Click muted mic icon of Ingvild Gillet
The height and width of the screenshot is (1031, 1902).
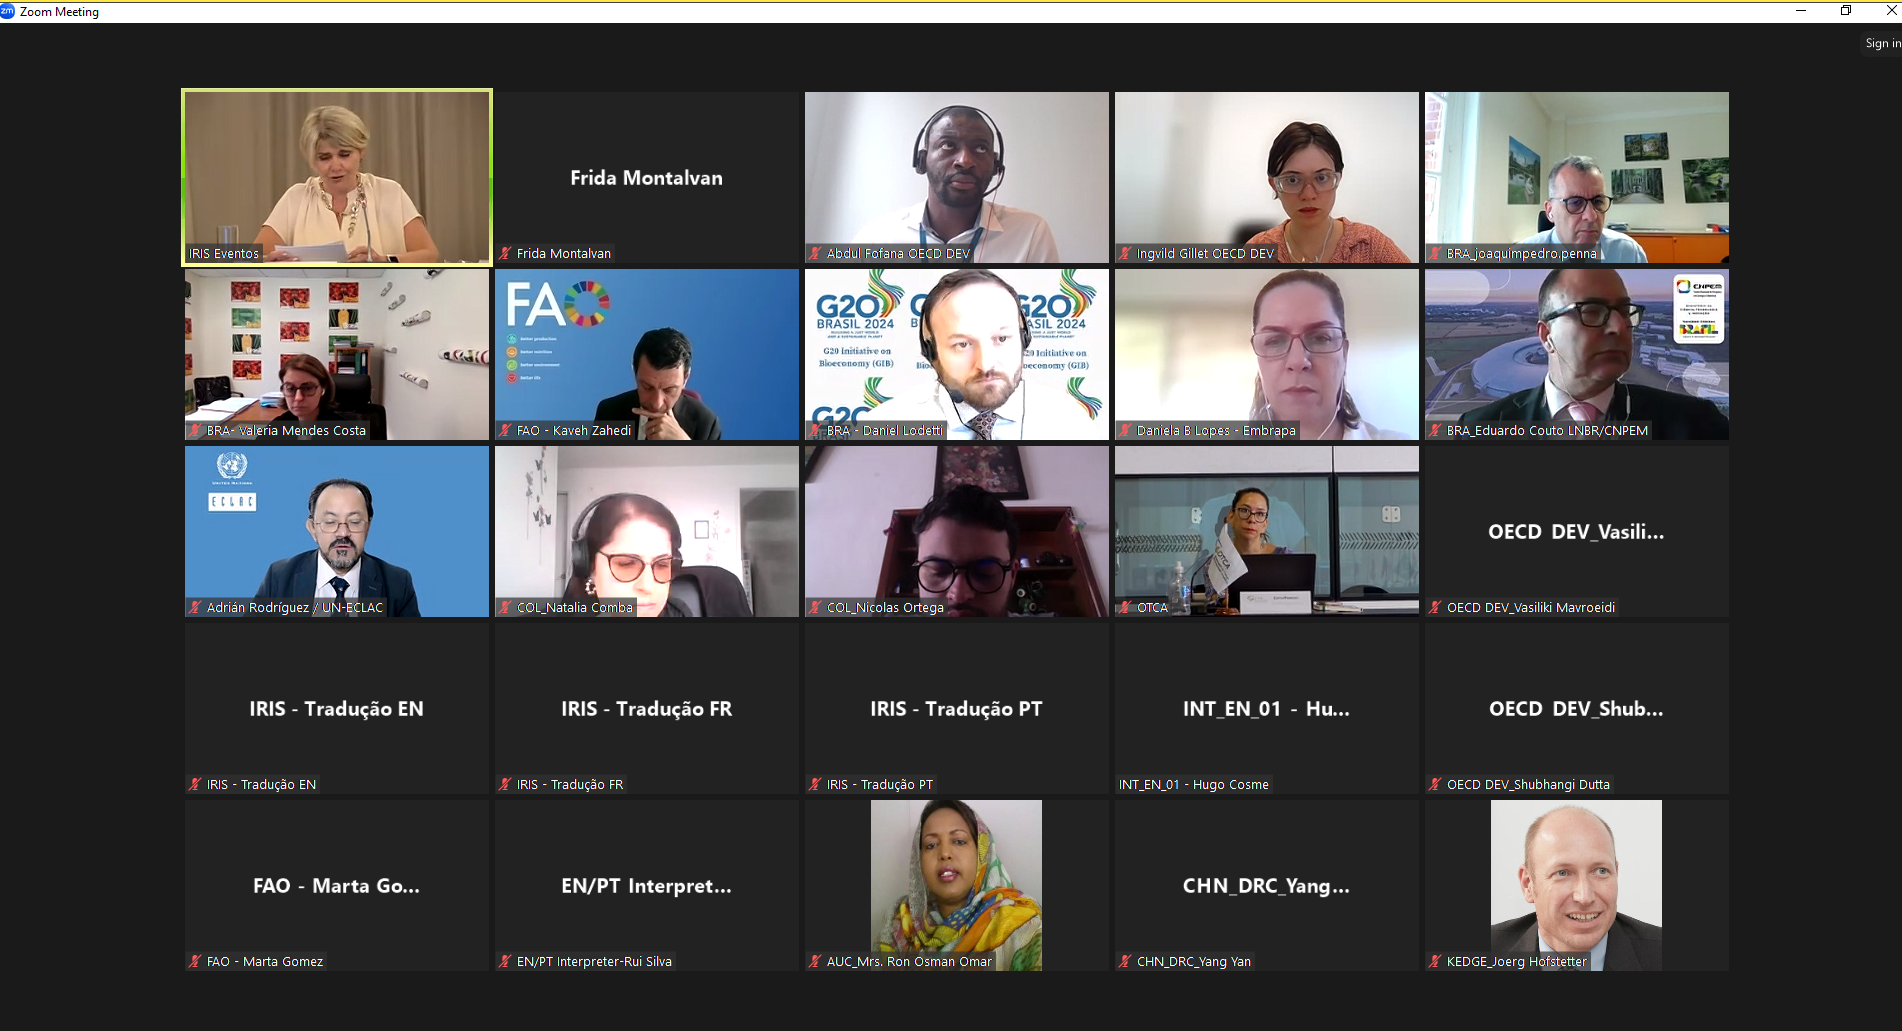coord(1125,253)
